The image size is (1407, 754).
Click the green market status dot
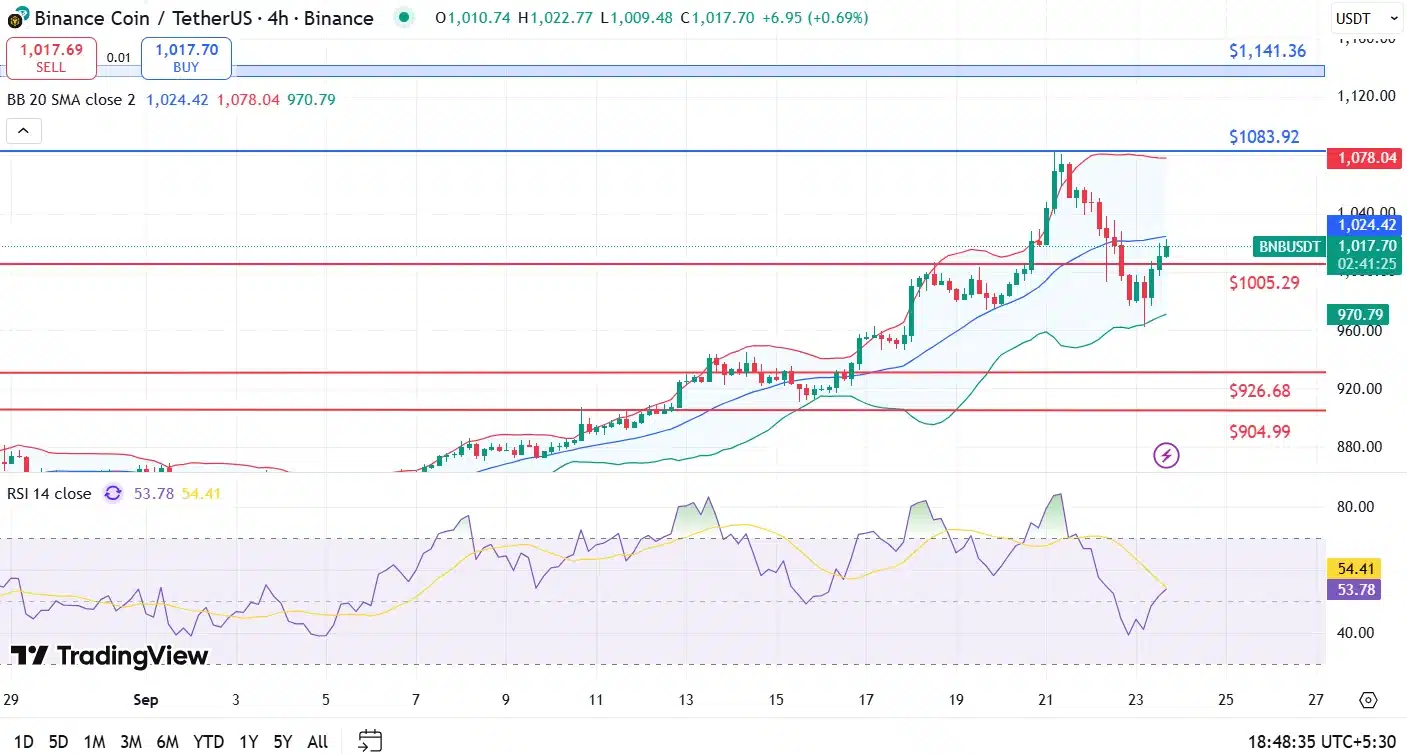tap(403, 17)
